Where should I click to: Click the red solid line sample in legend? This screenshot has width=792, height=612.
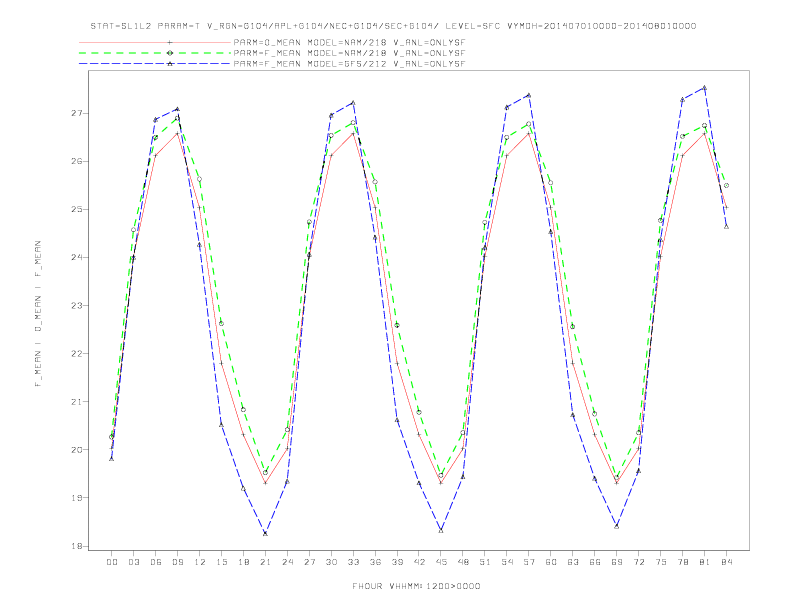tap(155, 43)
